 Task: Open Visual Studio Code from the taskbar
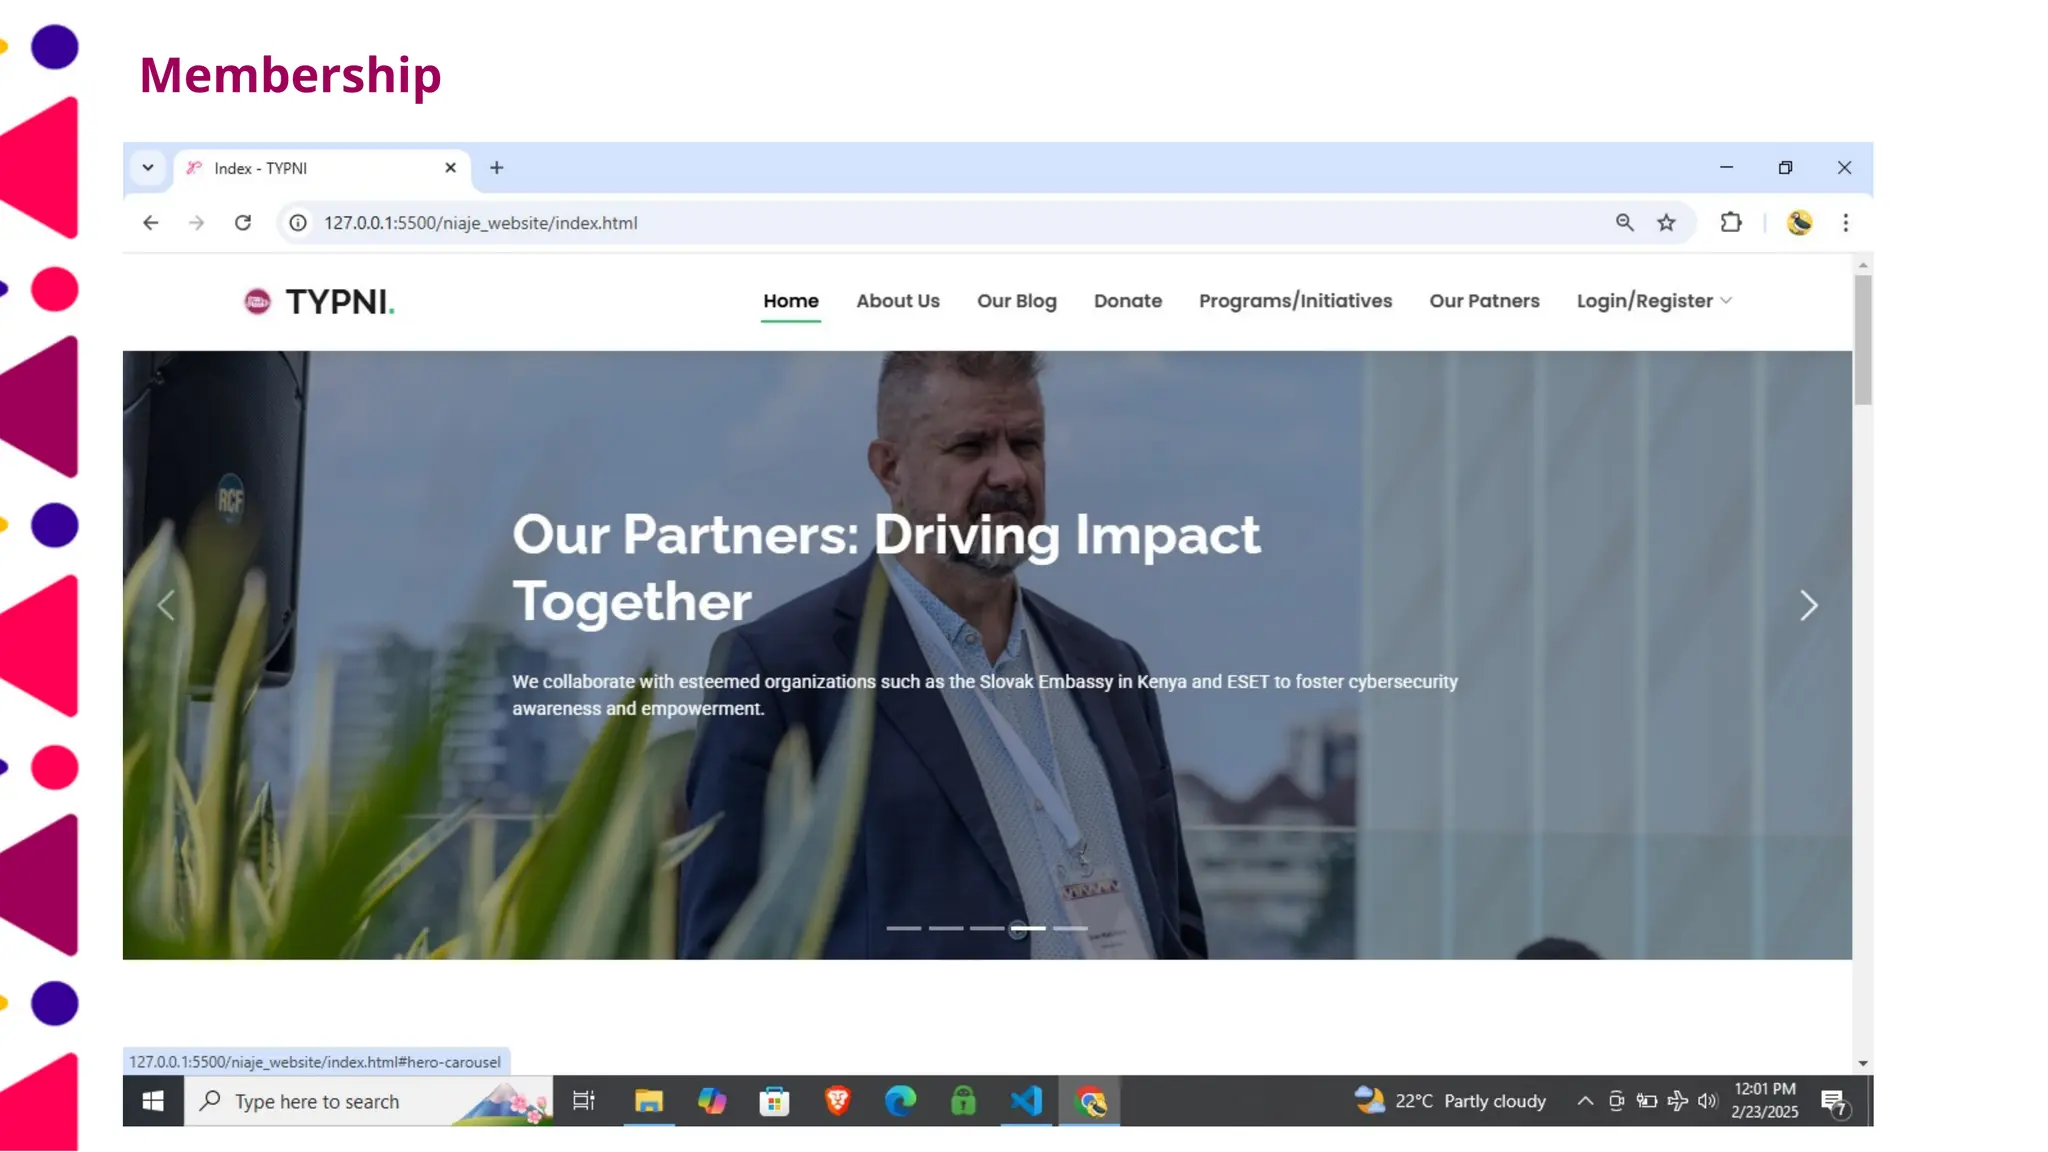pos(1026,1101)
